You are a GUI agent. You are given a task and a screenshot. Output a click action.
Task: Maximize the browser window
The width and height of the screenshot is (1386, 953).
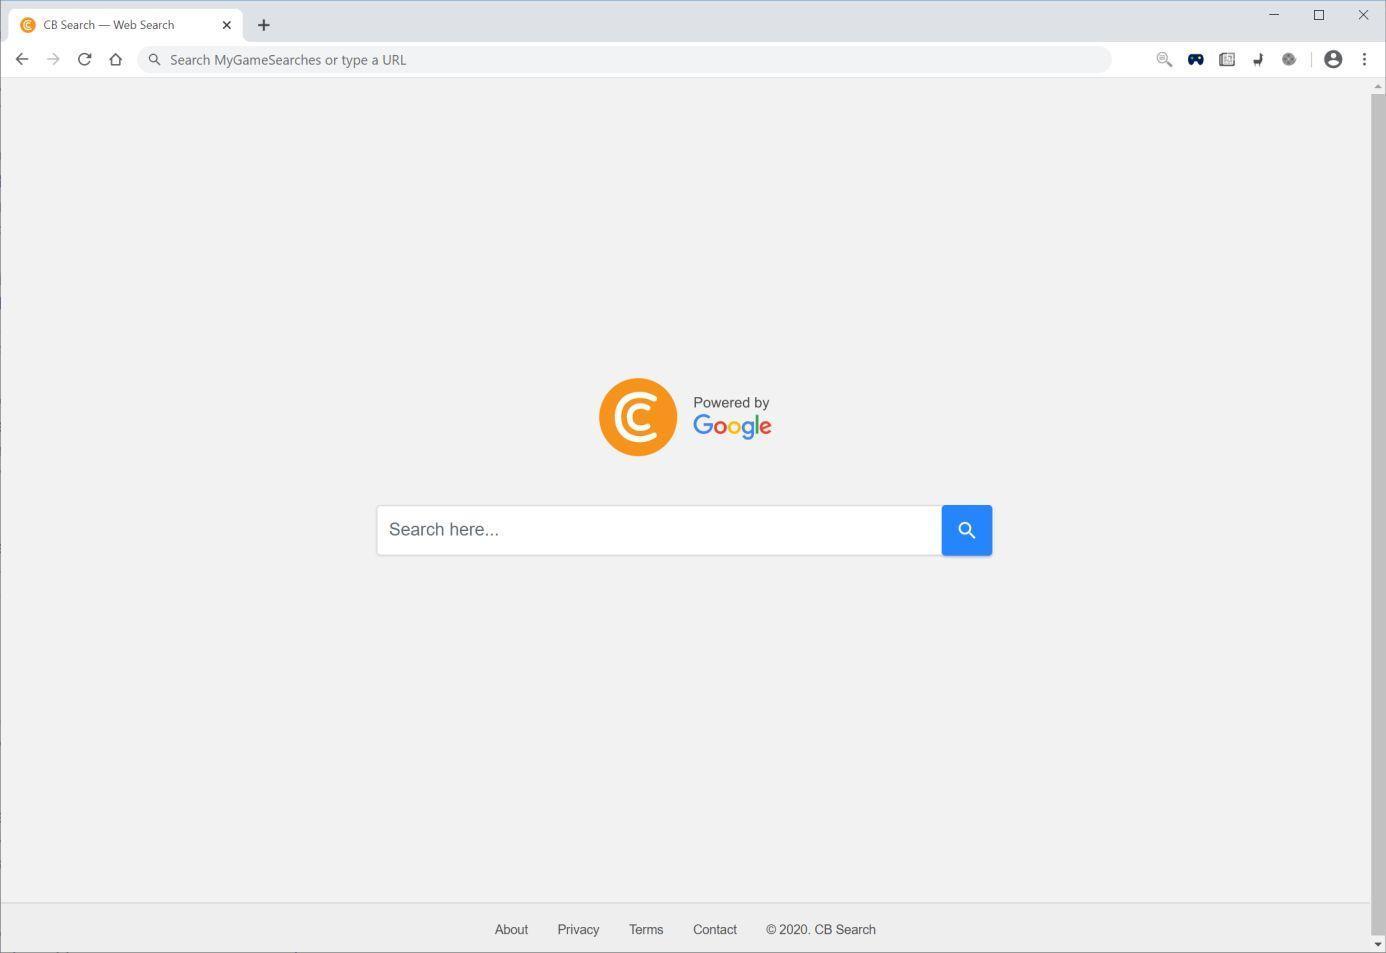tap(1319, 15)
